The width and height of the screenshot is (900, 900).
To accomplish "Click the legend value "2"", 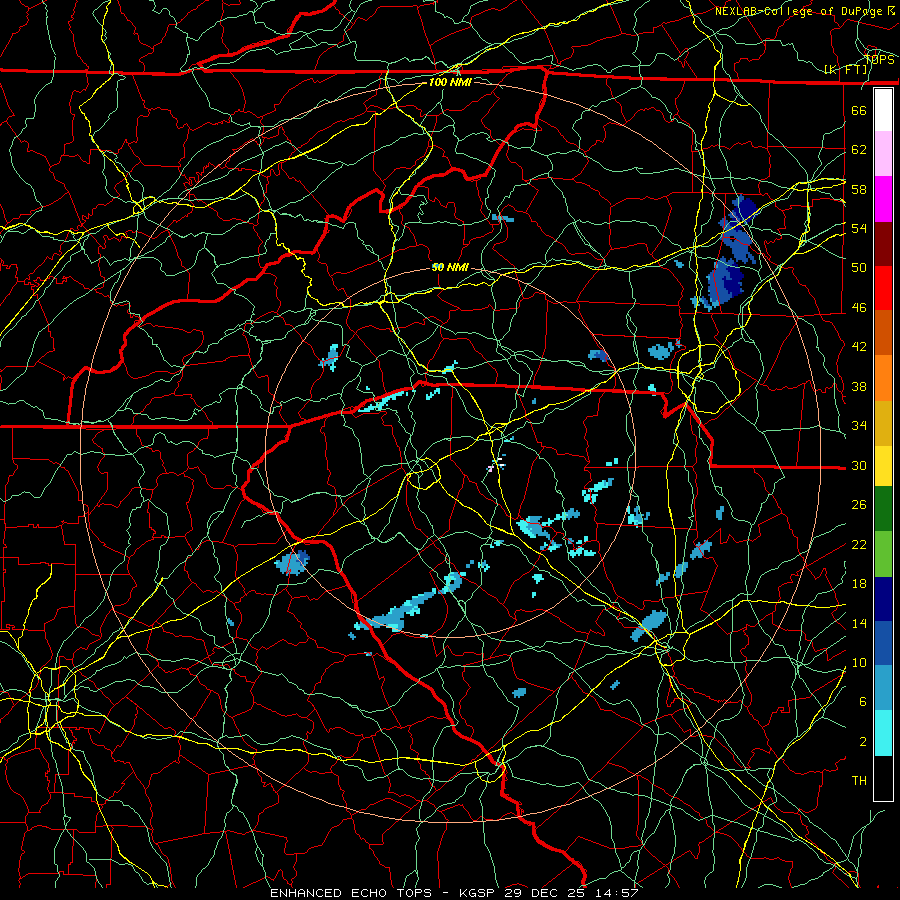I will (863, 742).
